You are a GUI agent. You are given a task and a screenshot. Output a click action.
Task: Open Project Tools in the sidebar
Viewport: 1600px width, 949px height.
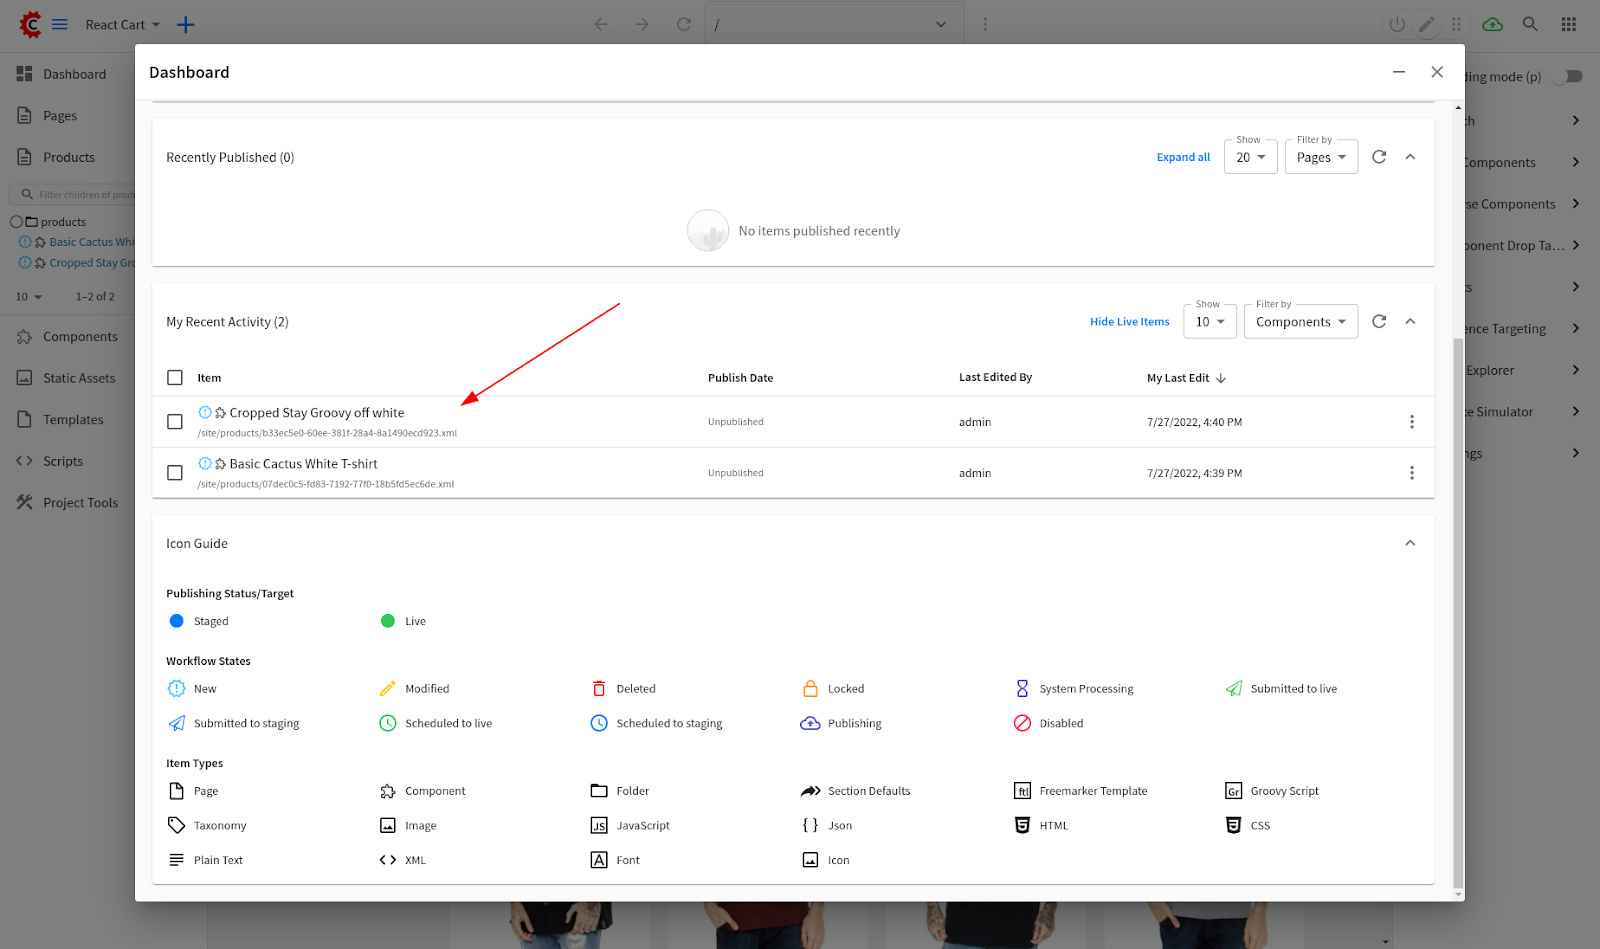click(x=80, y=503)
